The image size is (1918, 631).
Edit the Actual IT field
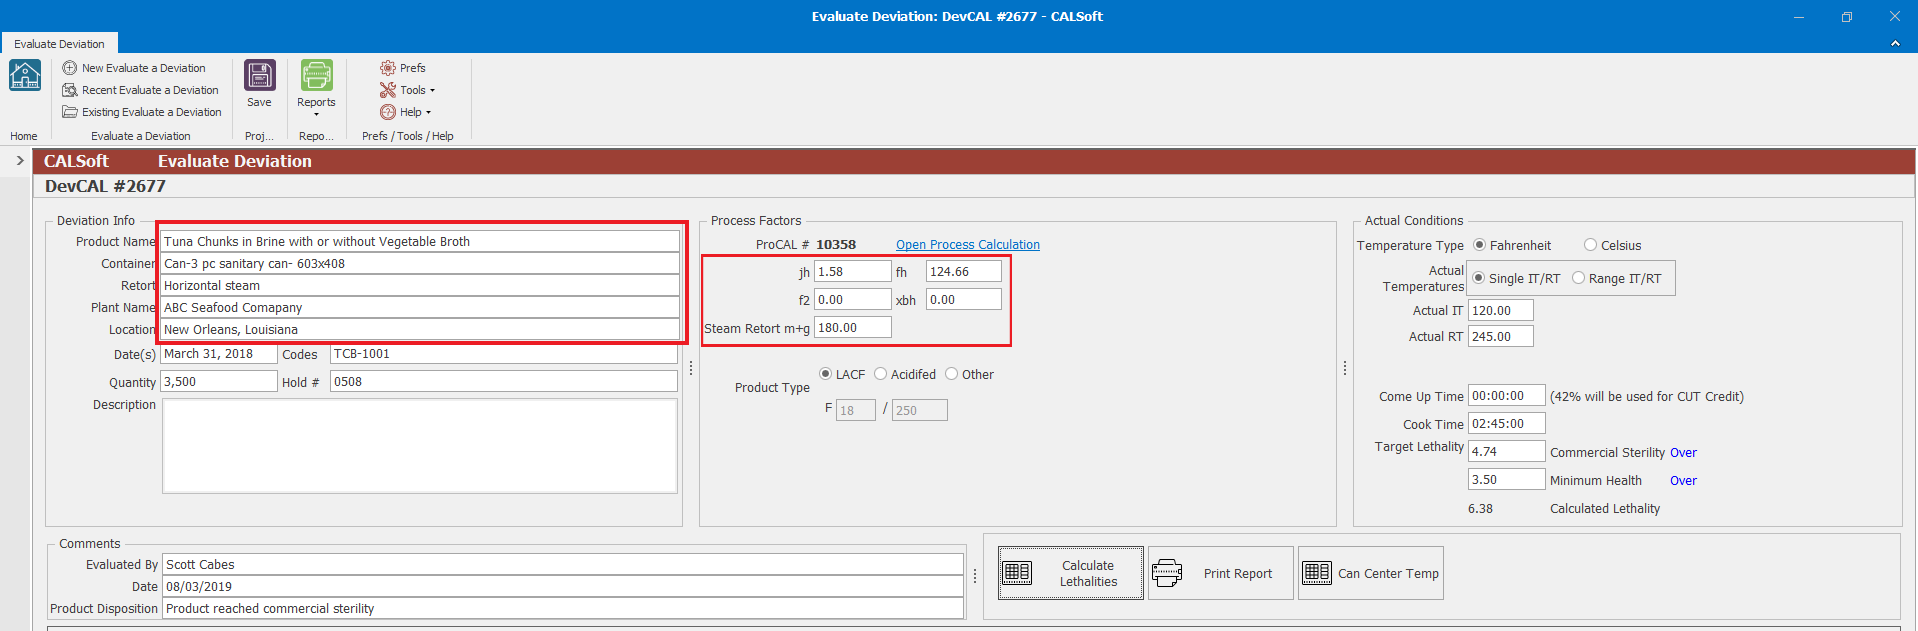pos(1500,310)
